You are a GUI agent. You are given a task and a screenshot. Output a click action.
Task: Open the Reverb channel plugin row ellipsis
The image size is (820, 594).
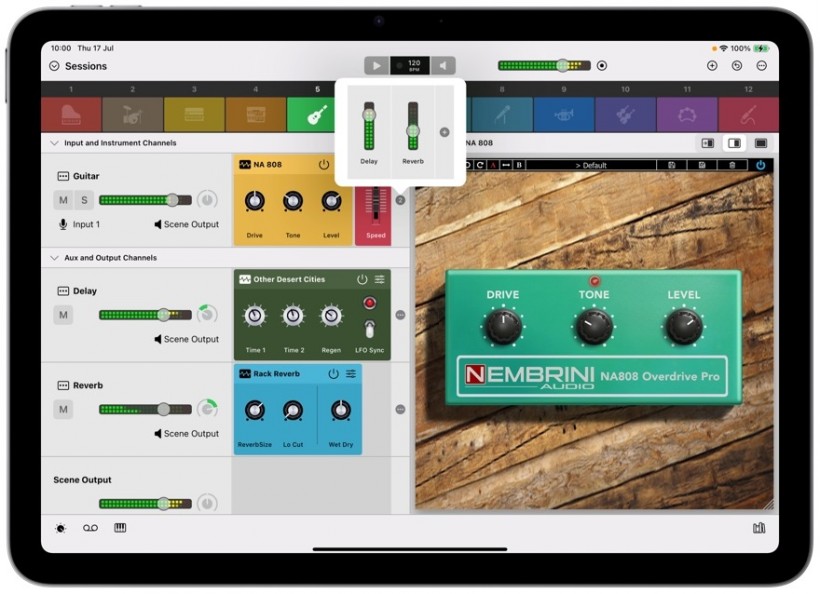[x=401, y=409]
